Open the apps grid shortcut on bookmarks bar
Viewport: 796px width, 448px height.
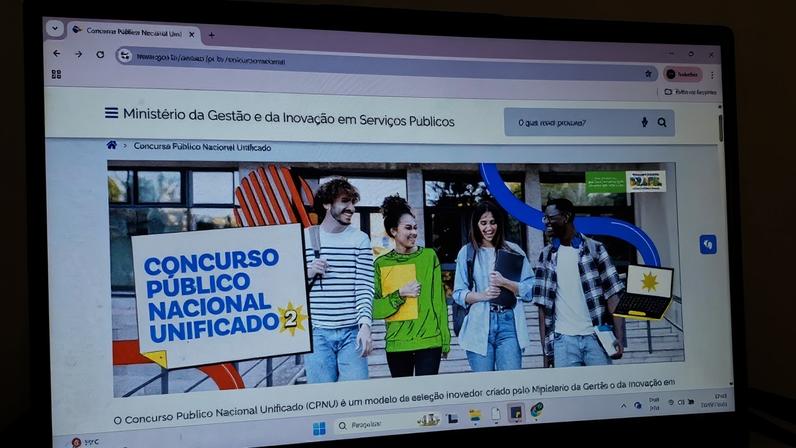tap(56, 75)
